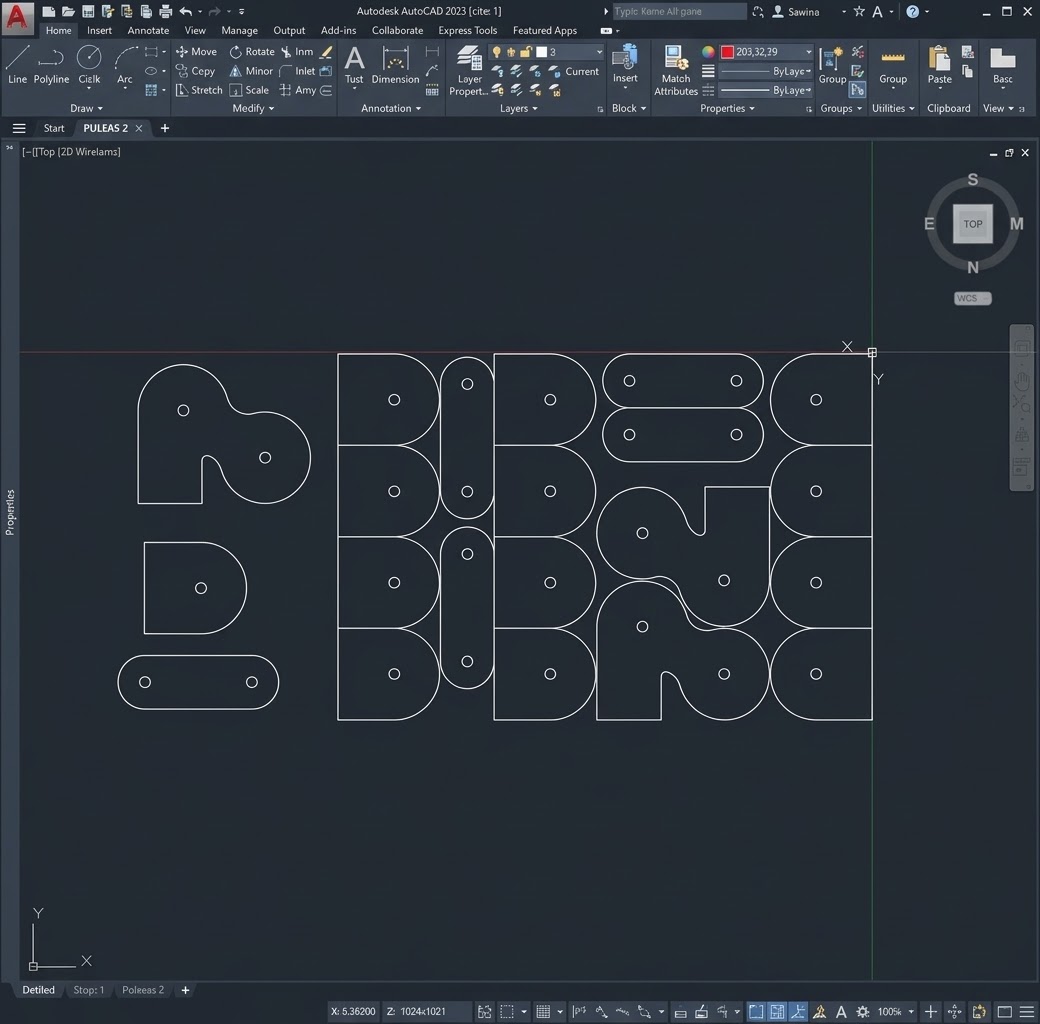Switch to the Express Tools tab
Screen dimensions: 1040x1024
(467, 31)
